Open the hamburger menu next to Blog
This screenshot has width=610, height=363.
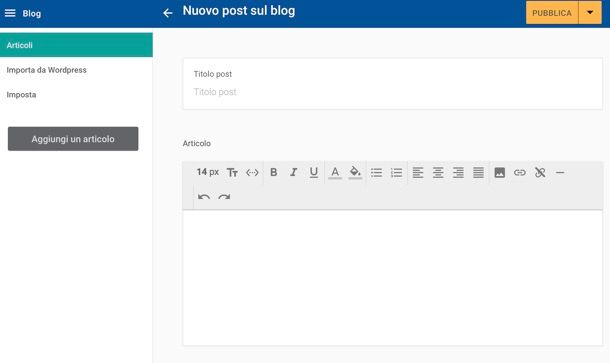click(x=10, y=13)
